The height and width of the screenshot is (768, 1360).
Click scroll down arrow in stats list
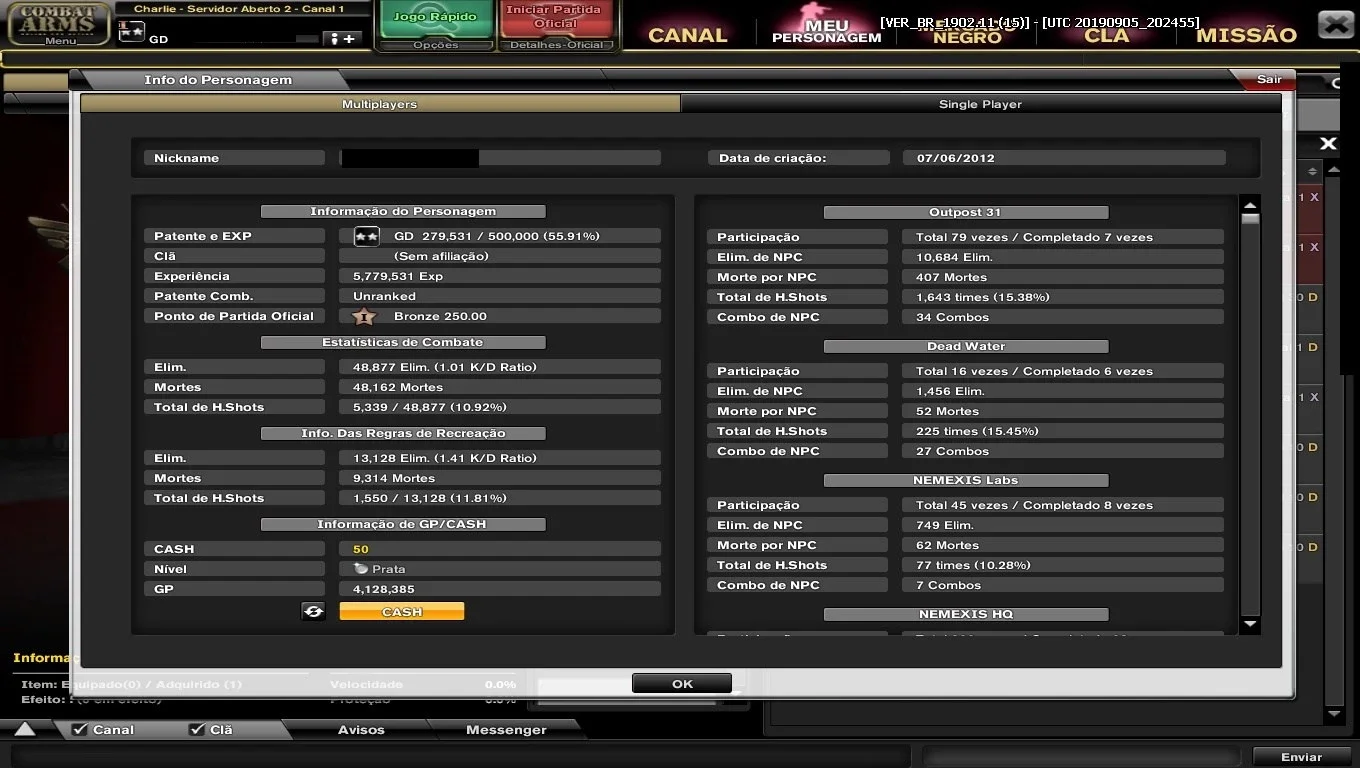[x=1250, y=625]
